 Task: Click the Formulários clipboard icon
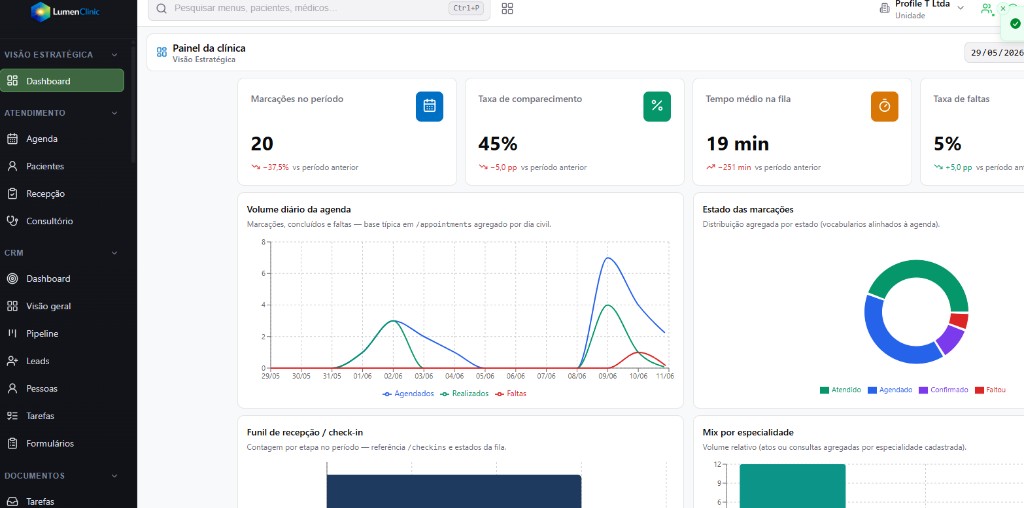pyautogui.click(x=12, y=443)
